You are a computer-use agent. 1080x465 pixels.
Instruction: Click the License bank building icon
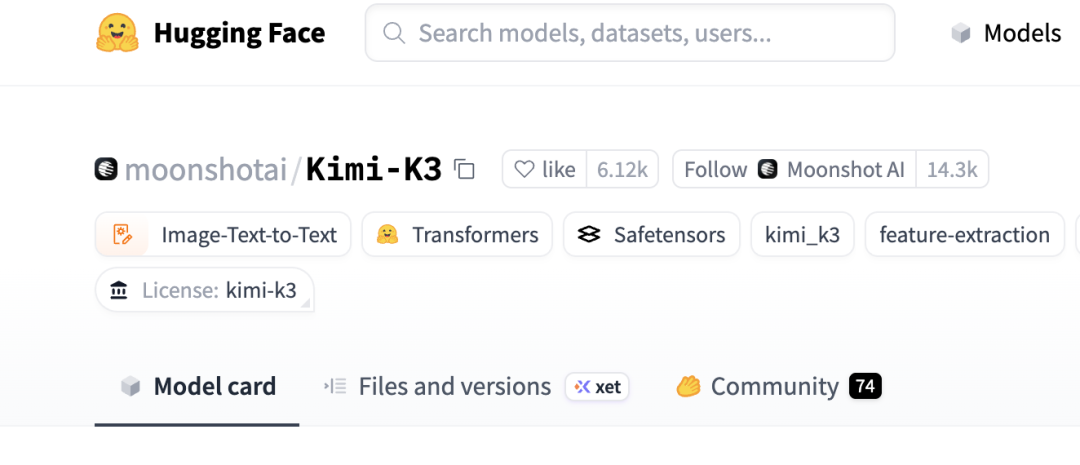[x=119, y=290]
